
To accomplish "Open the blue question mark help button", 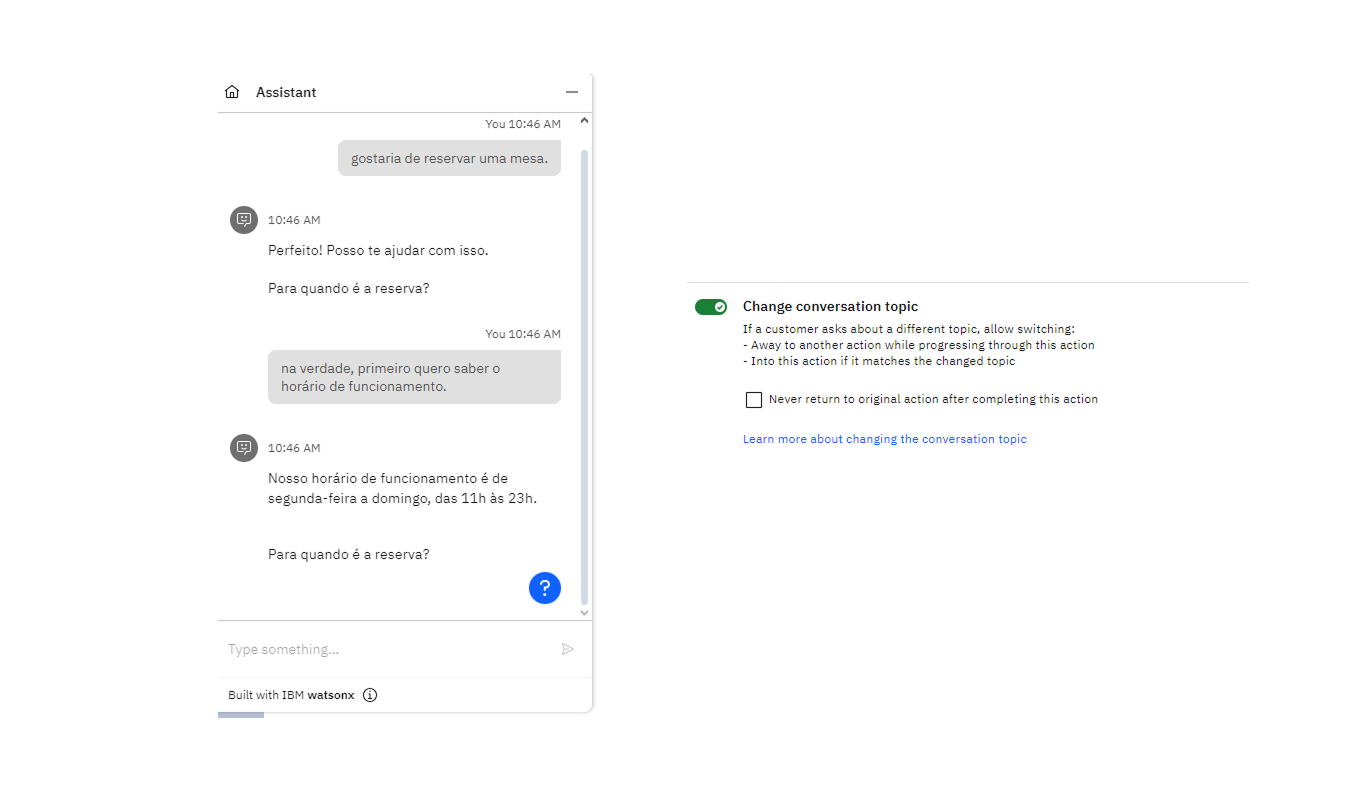I will (545, 588).
